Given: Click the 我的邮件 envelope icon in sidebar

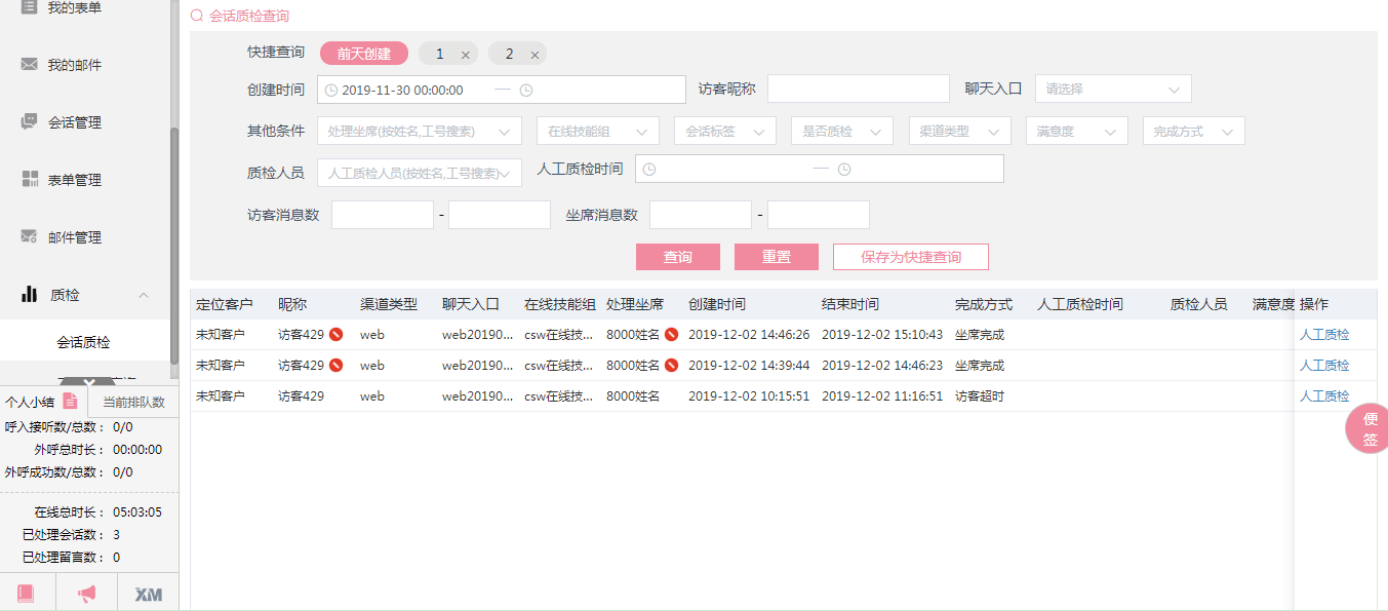Looking at the screenshot, I should [x=29, y=64].
